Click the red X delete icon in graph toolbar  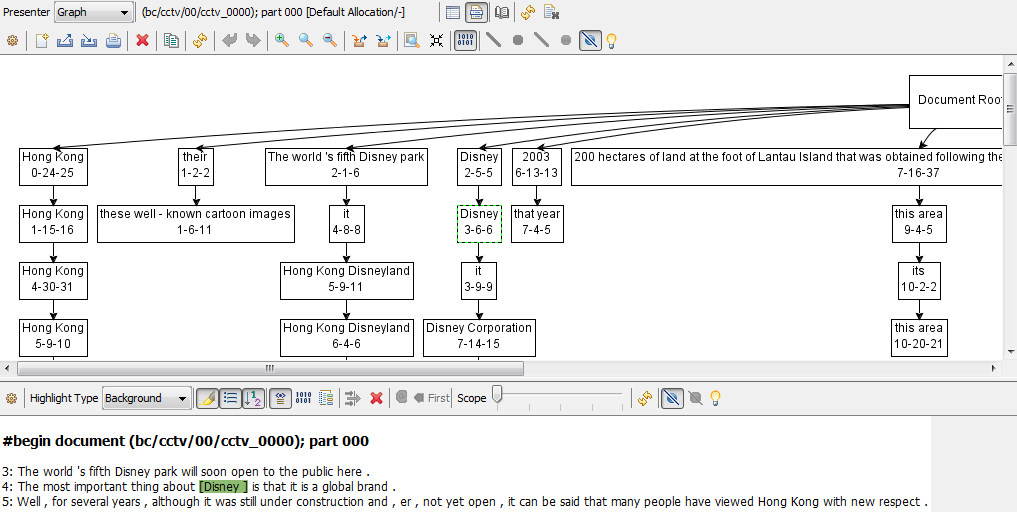click(x=143, y=41)
